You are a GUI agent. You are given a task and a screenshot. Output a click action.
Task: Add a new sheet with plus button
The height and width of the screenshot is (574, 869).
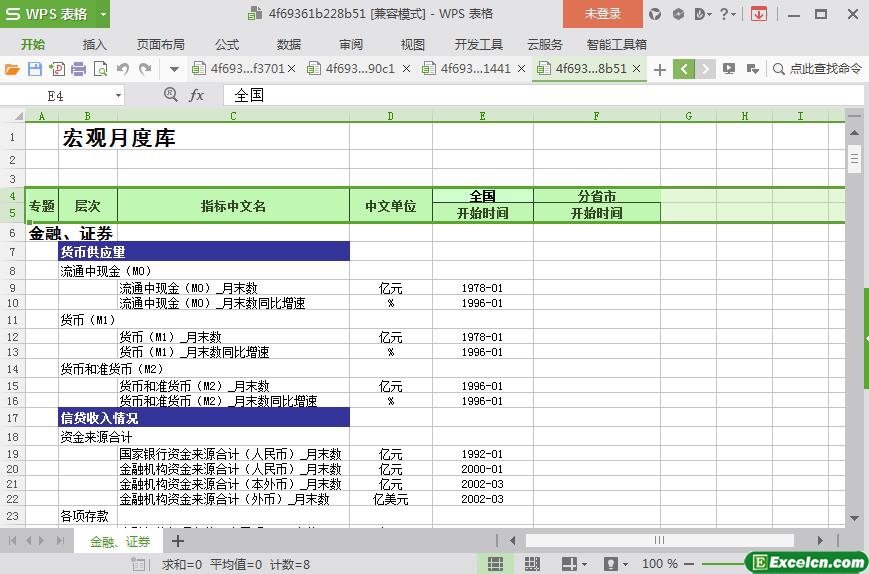(177, 541)
